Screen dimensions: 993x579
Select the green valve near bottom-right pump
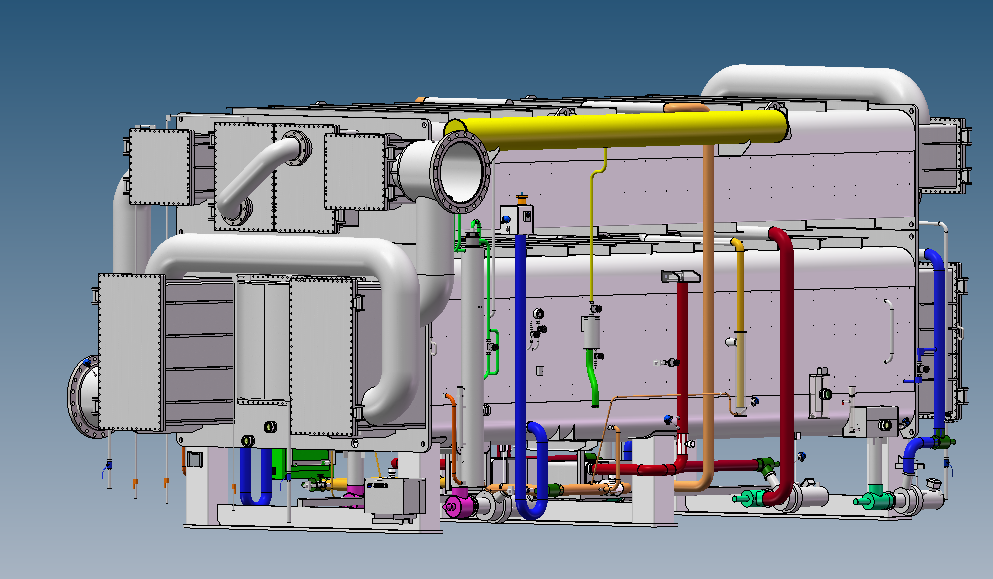pyautogui.click(x=877, y=498)
